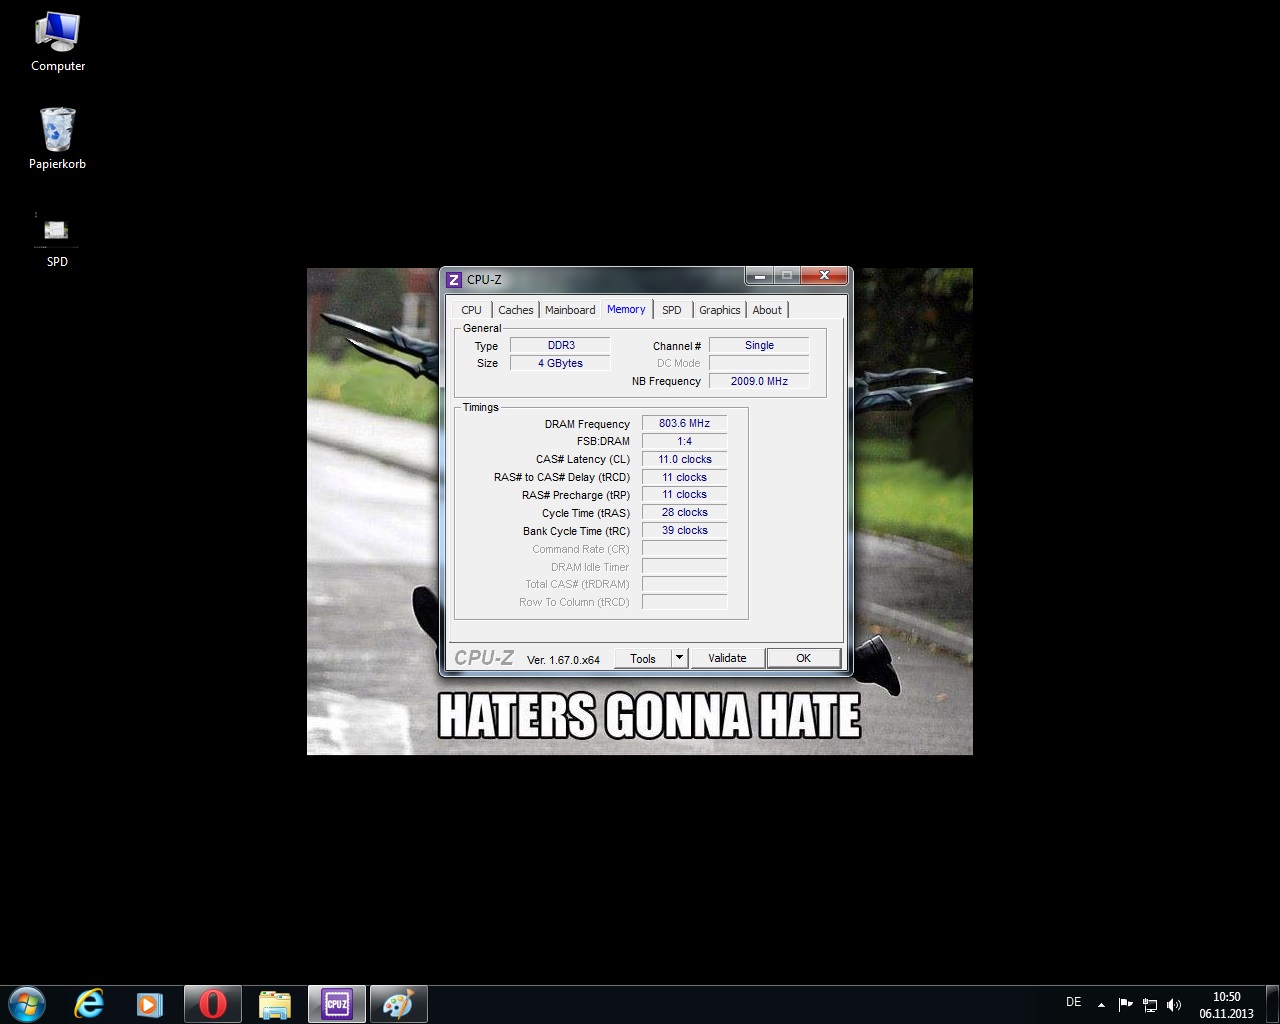Open the Papierkorb recycle bin icon
1280x1024 pixels.
(x=57, y=139)
